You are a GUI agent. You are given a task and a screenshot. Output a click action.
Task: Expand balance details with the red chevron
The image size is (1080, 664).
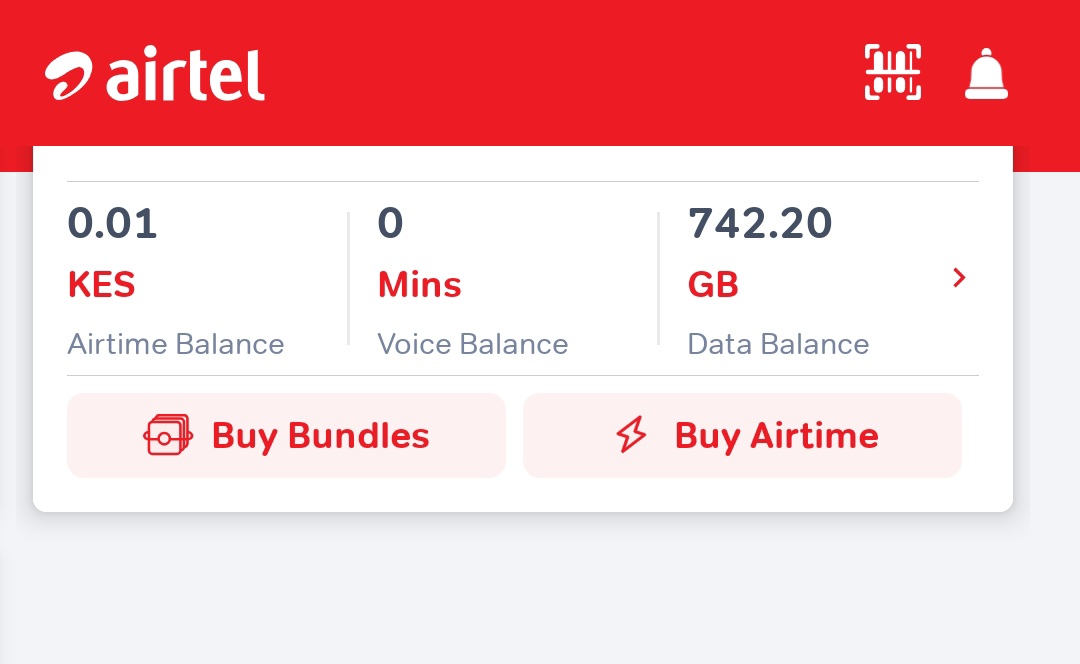point(959,278)
